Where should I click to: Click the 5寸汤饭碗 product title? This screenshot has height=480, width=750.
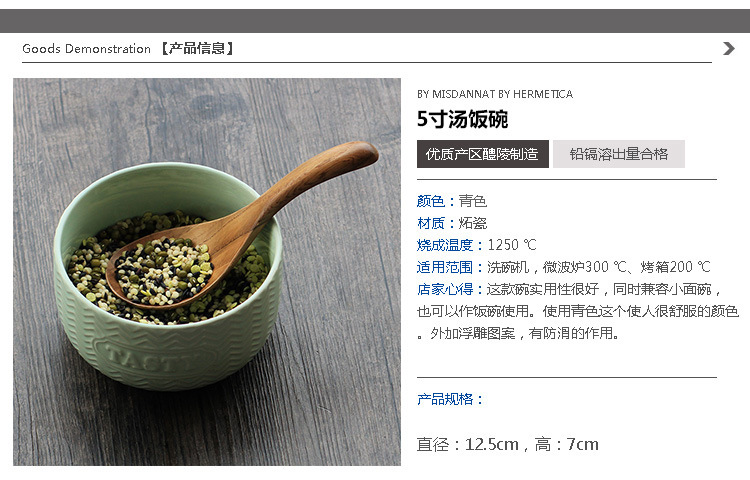tap(462, 119)
